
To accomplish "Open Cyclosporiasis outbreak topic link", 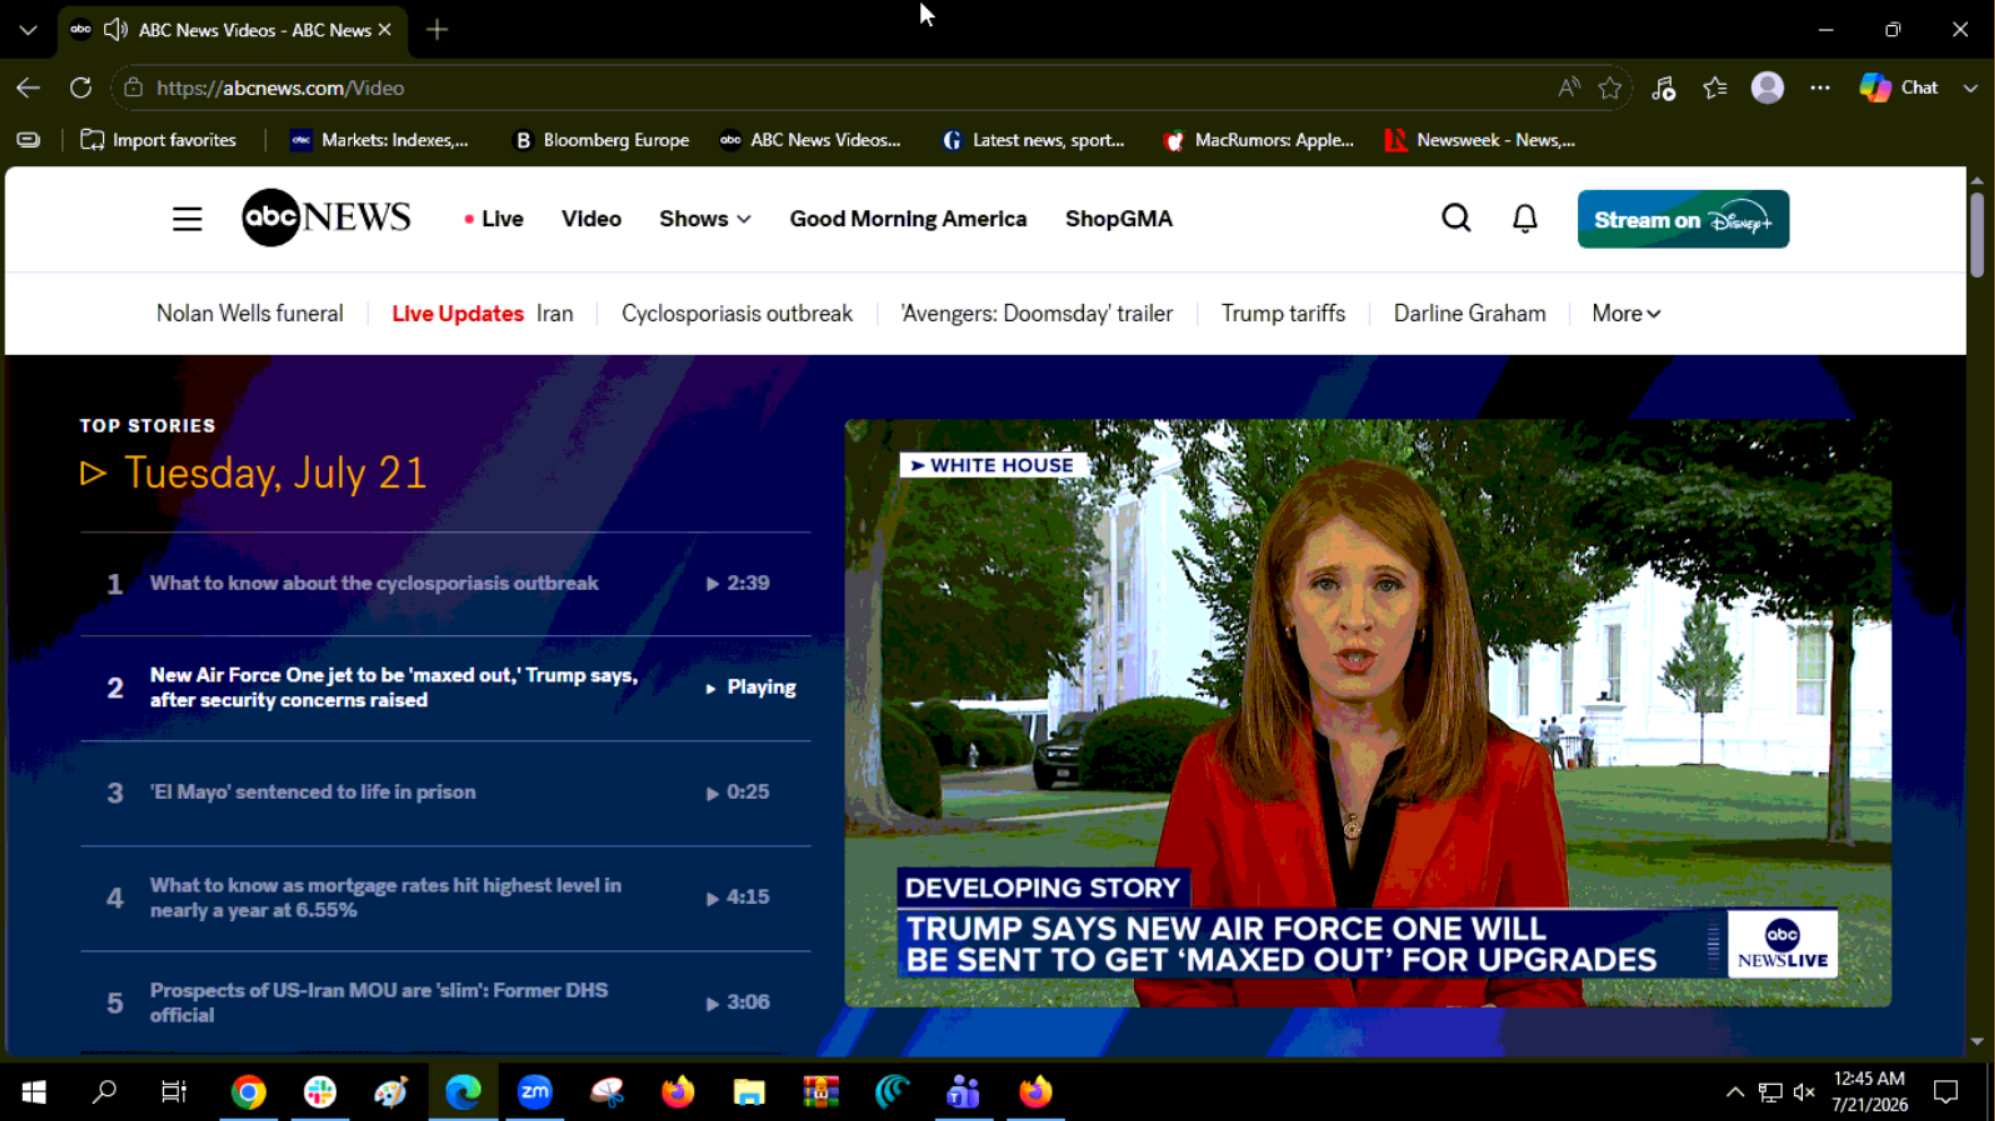I will [x=737, y=314].
